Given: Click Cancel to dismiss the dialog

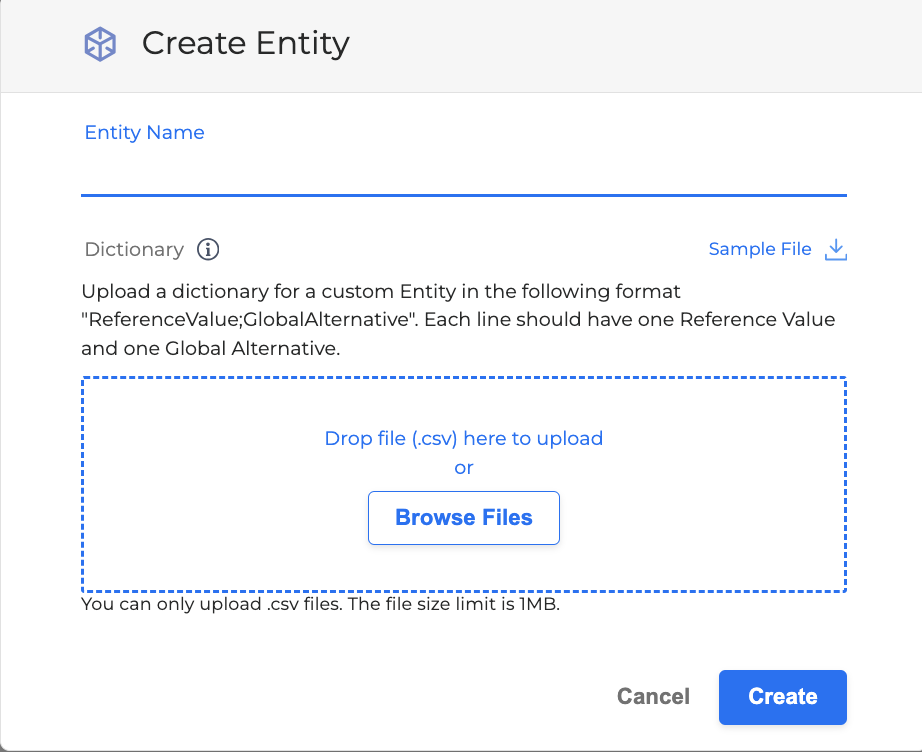Looking at the screenshot, I should click(x=653, y=697).
